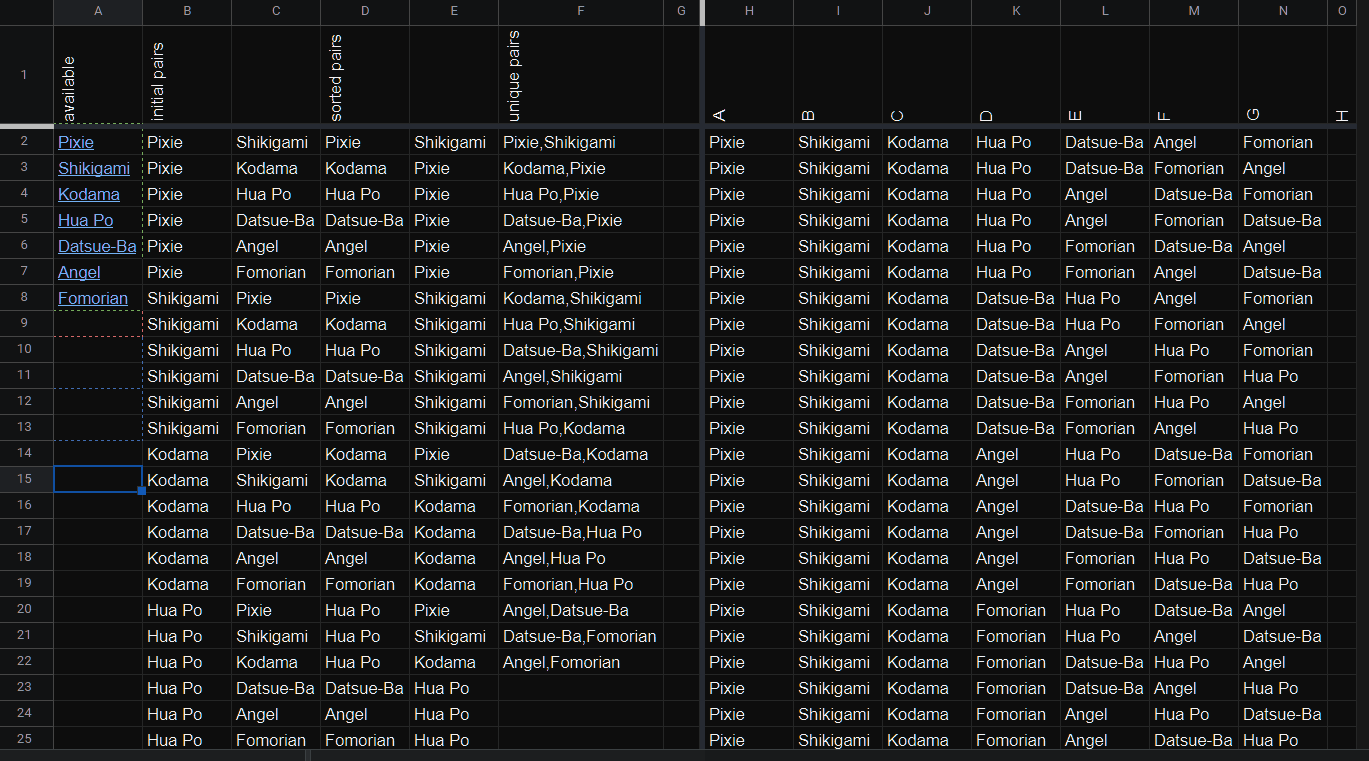The width and height of the screenshot is (1369, 761).
Task: Select column K by its header letter
Action: tap(1016, 11)
